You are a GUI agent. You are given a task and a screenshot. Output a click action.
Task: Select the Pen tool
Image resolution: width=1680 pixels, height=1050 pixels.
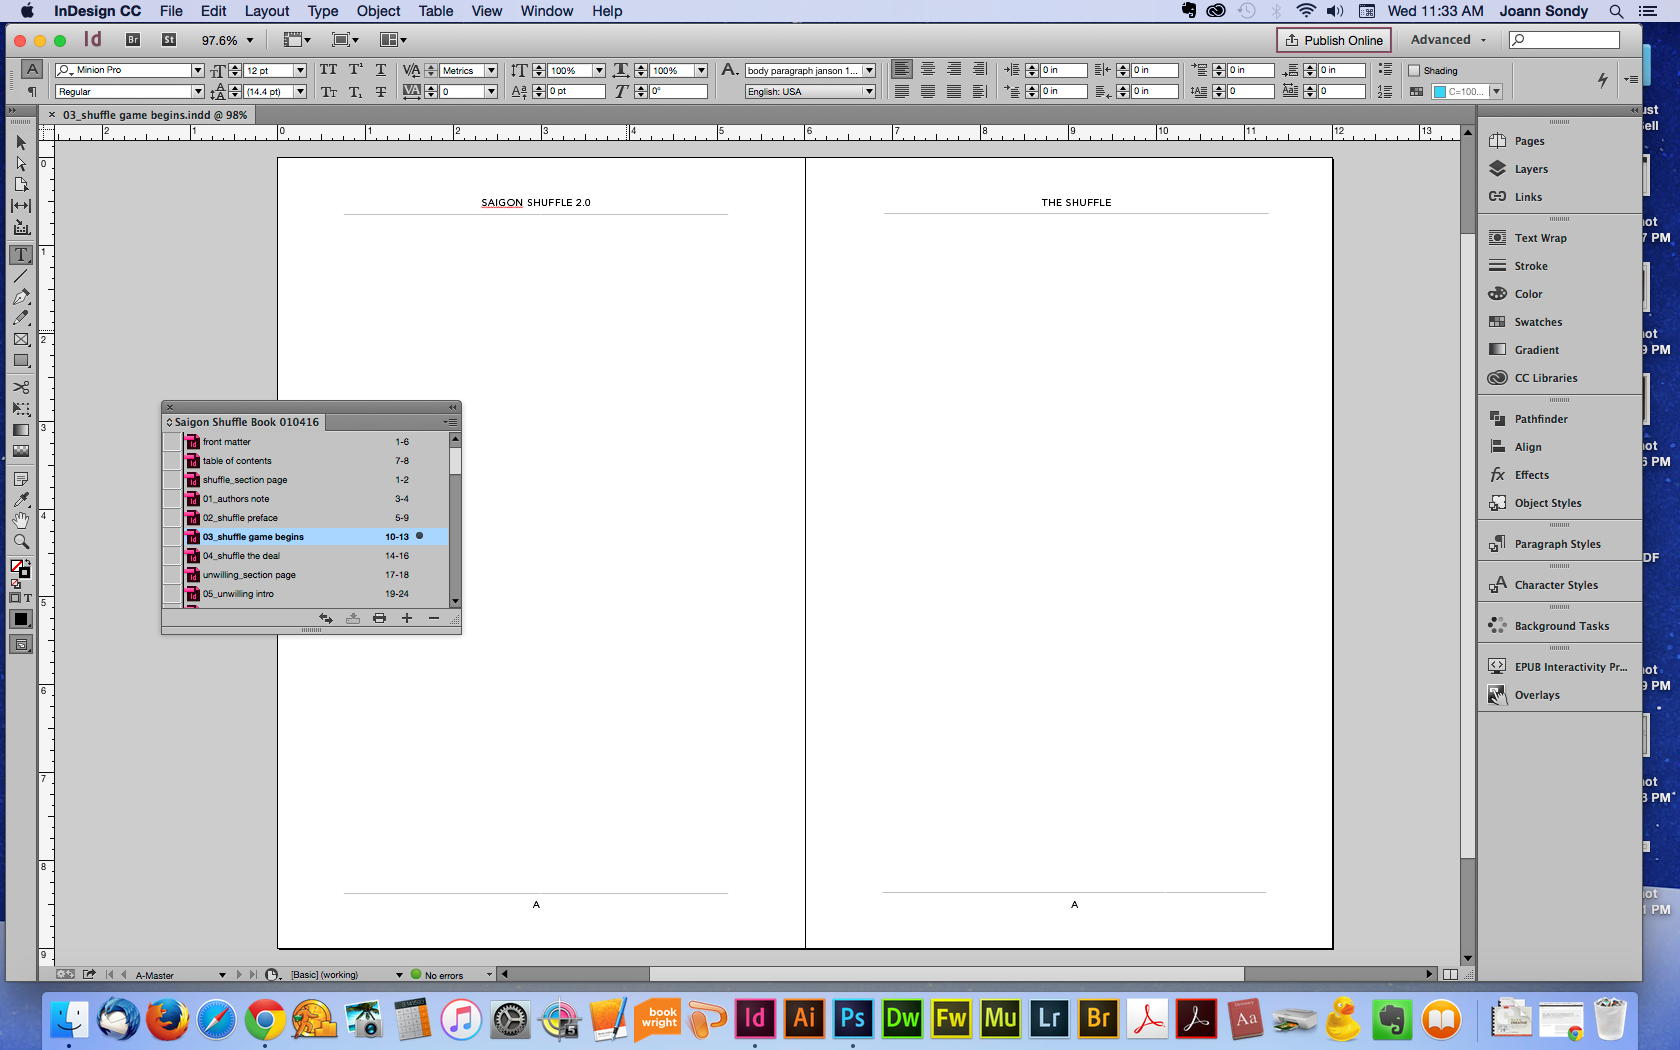[x=21, y=297]
